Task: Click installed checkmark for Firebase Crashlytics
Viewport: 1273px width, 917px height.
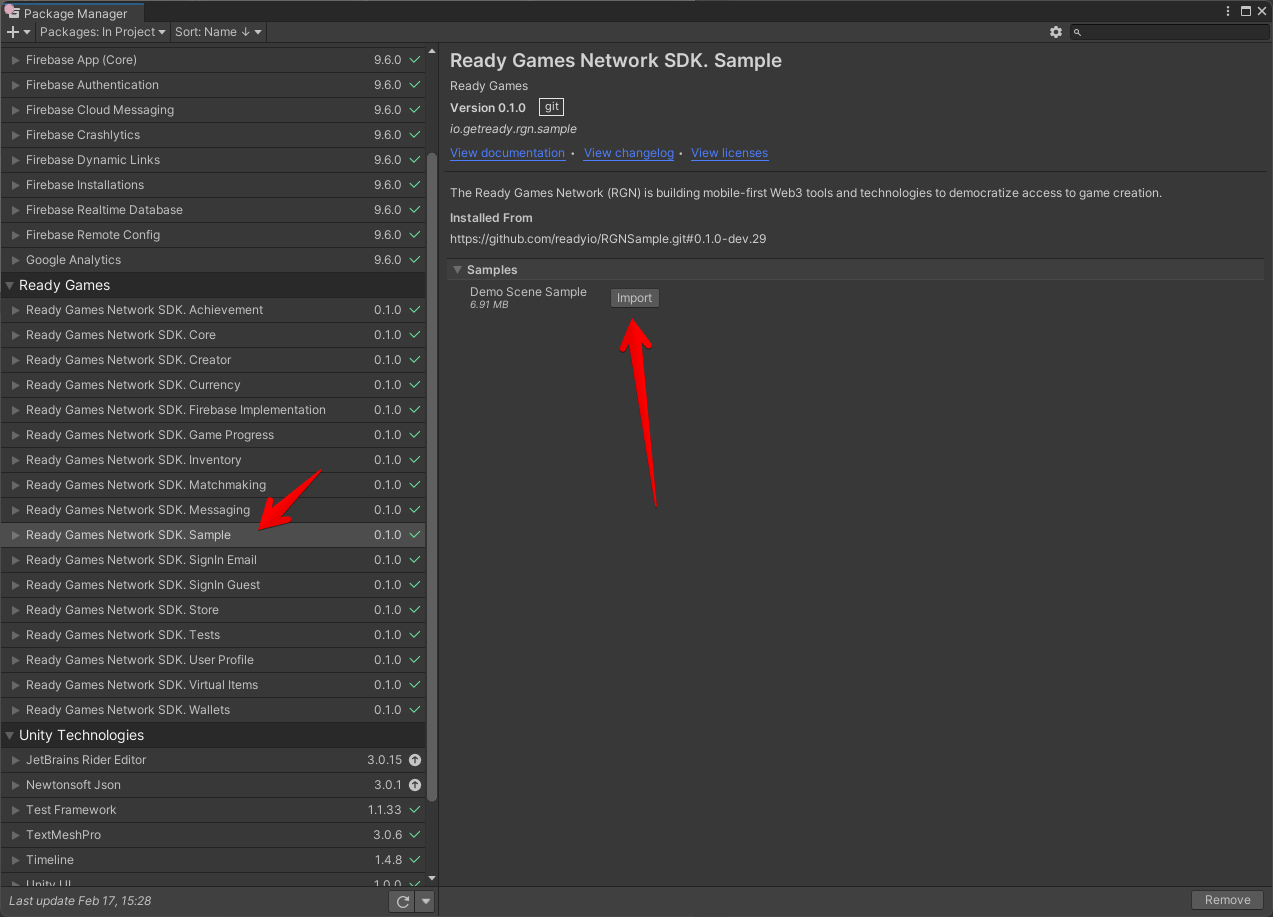Action: coord(415,135)
